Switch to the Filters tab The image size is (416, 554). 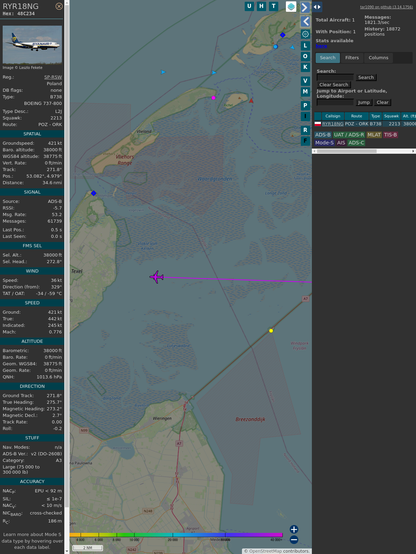352,58
